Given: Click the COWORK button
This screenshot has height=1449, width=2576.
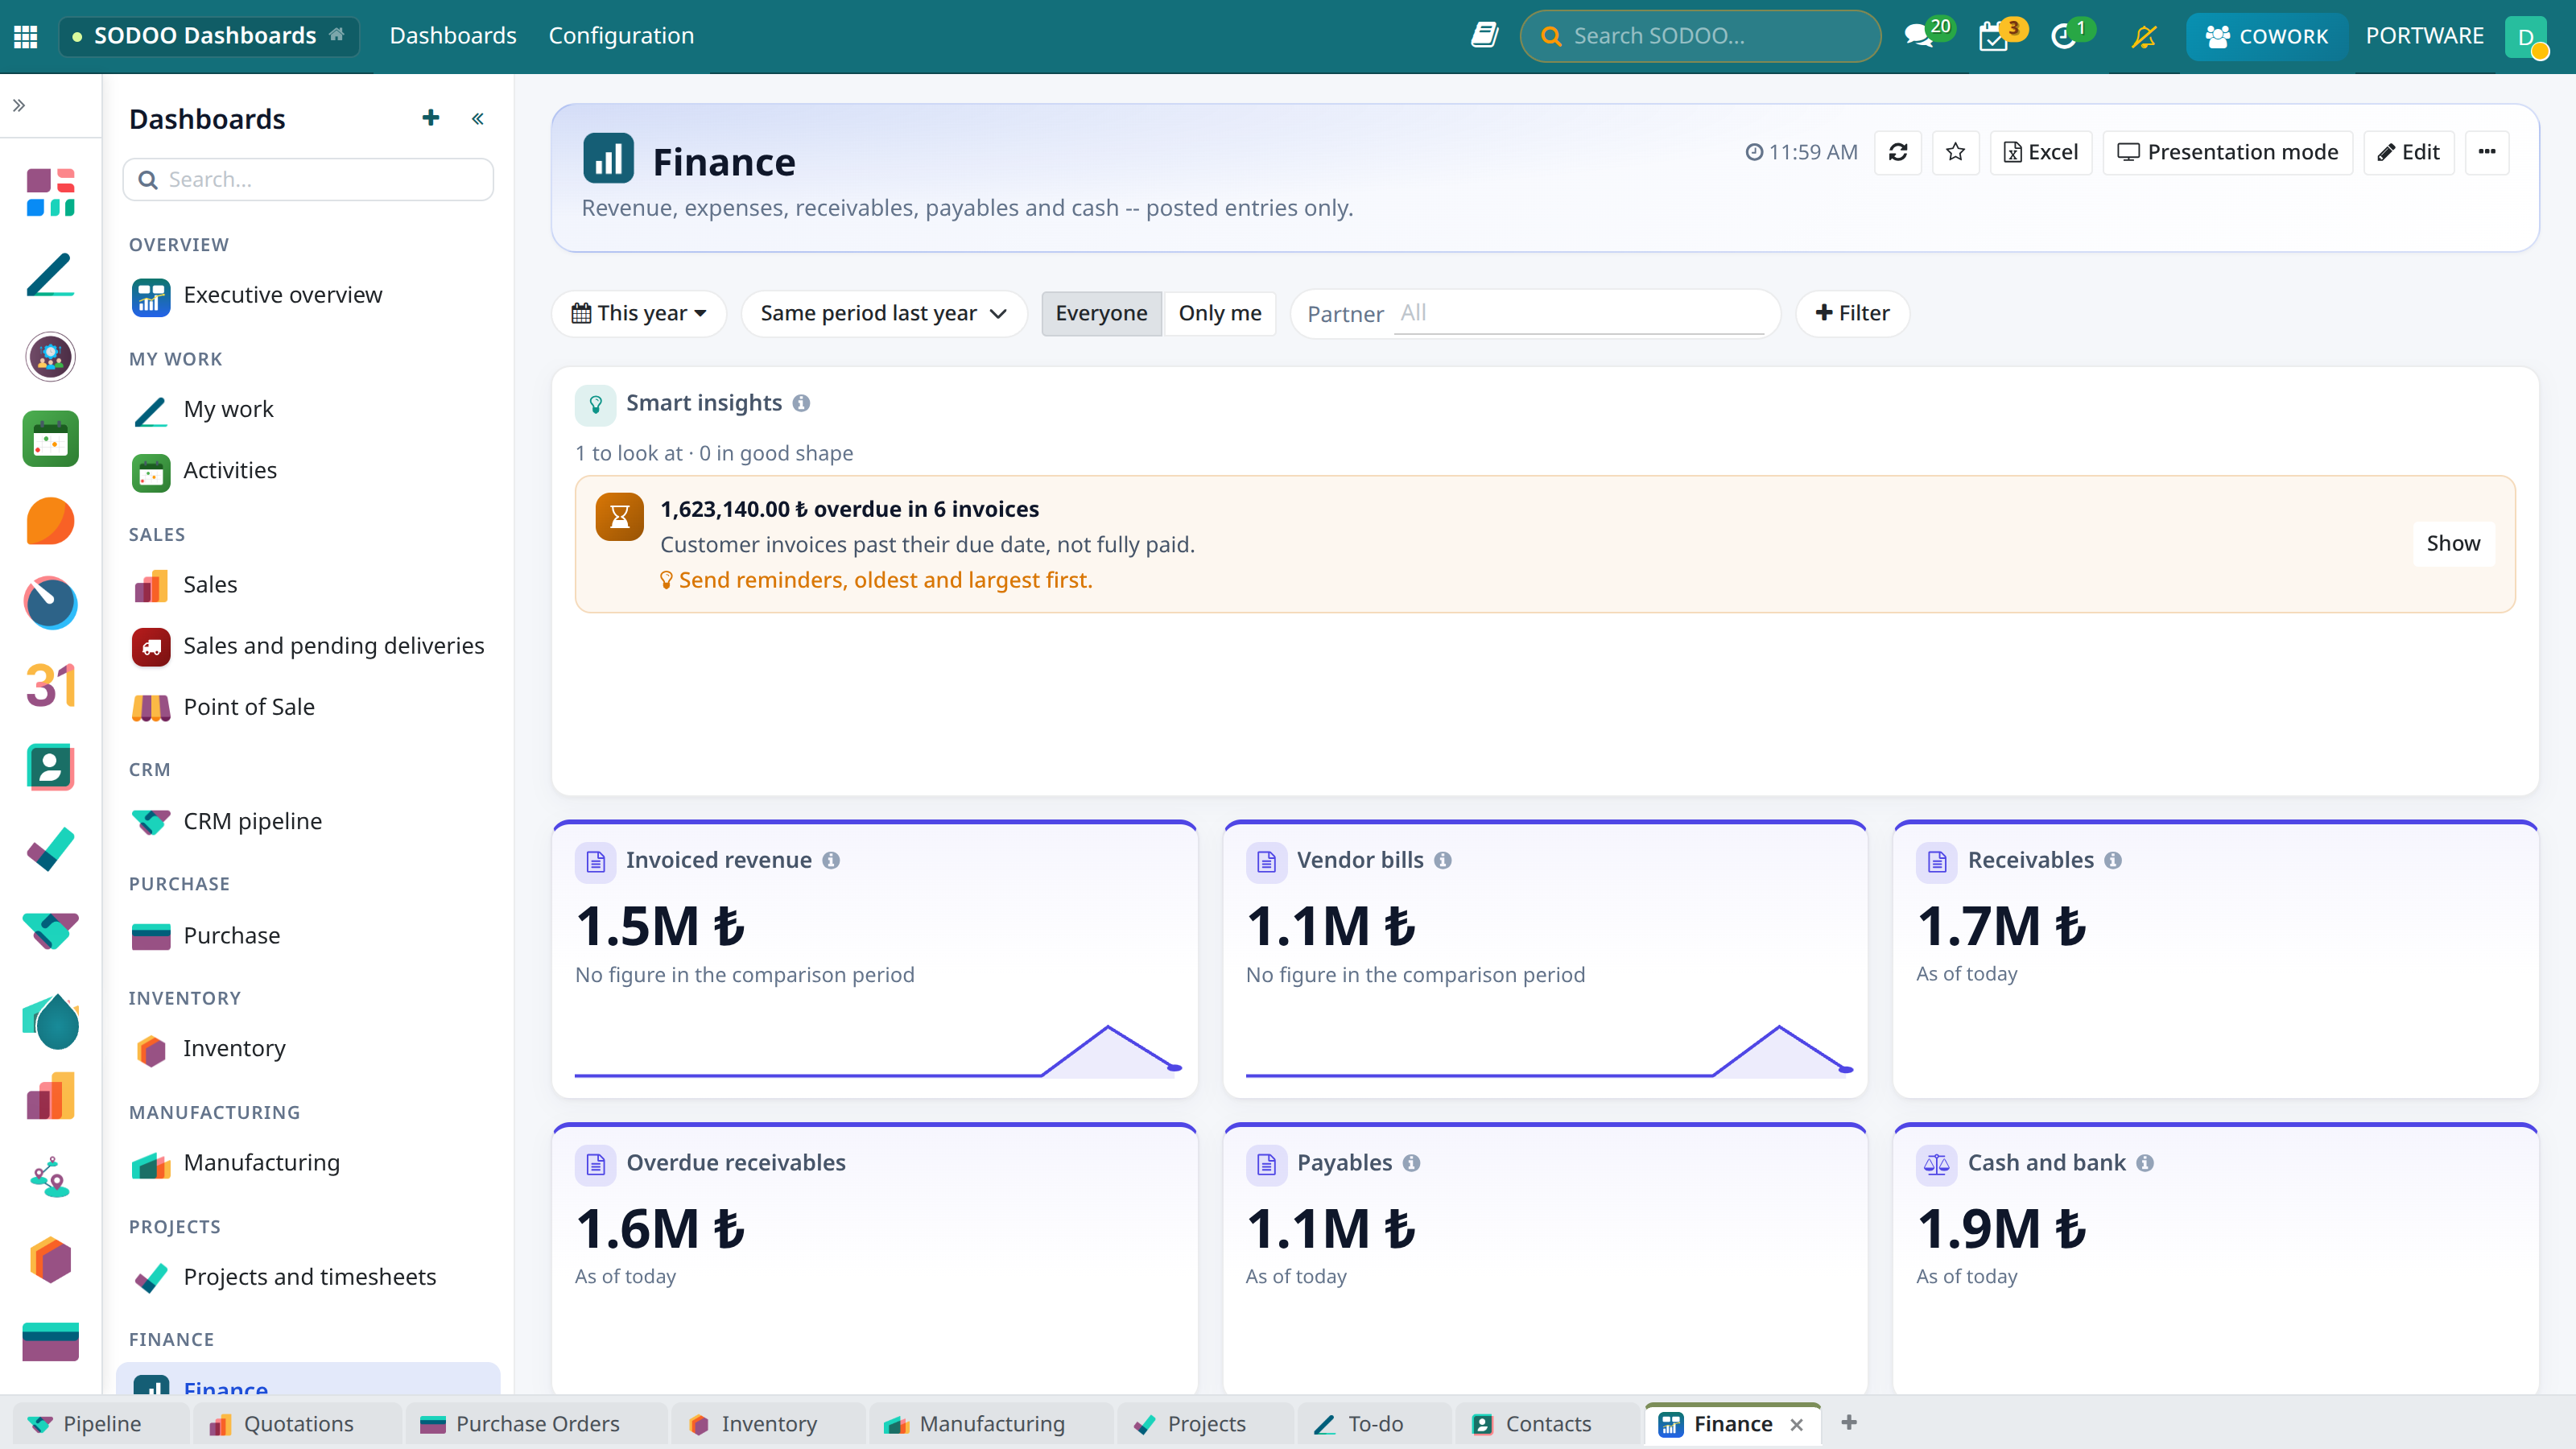Looking at the screenshot, I should click(2266, 36).
